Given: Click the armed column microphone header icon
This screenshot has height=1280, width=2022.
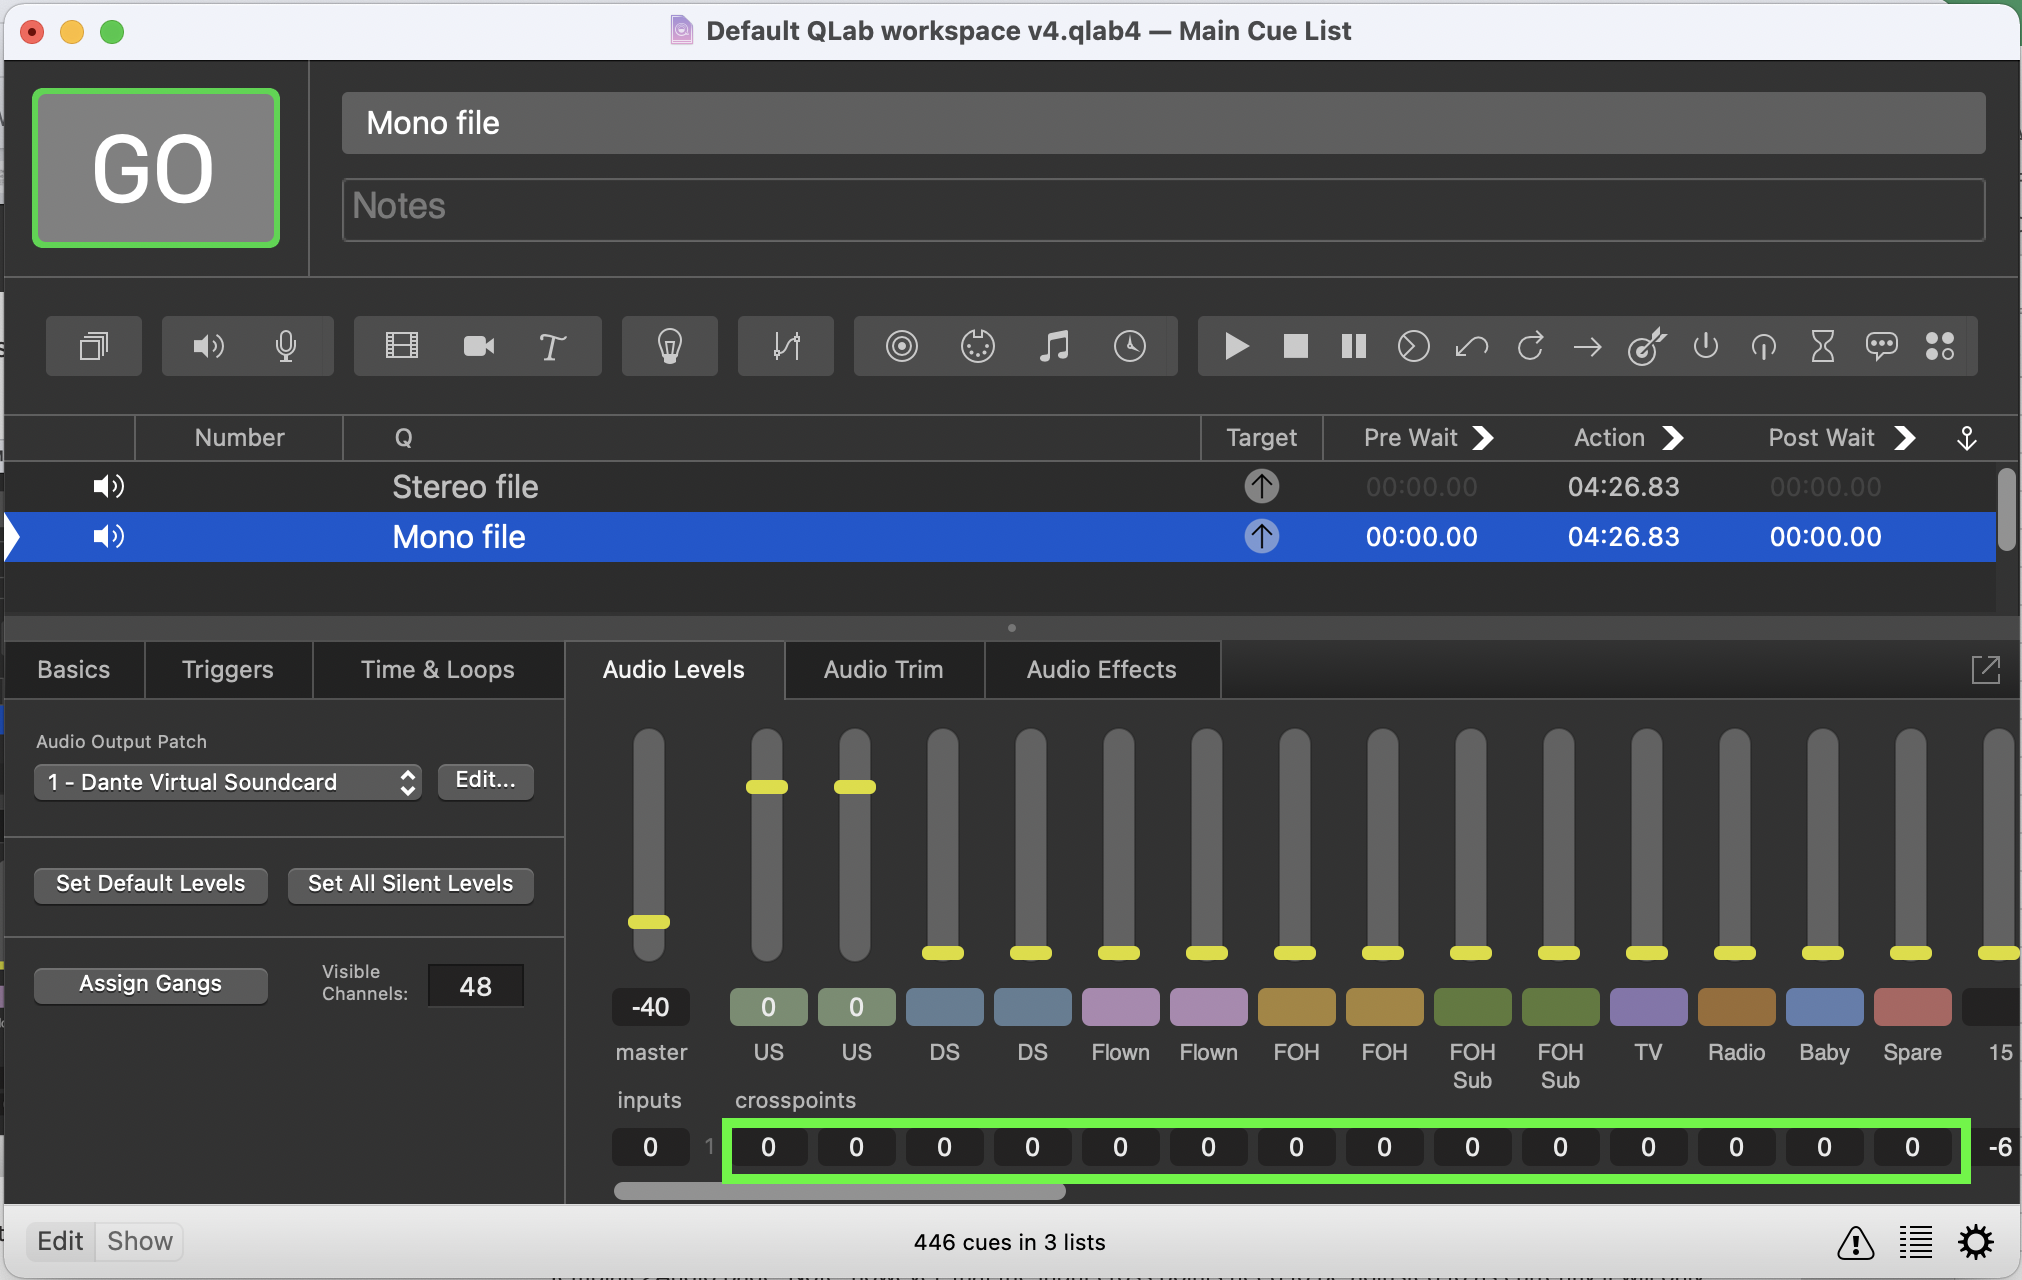Looking at the screenshot, I should click(x=1966, y=437).
